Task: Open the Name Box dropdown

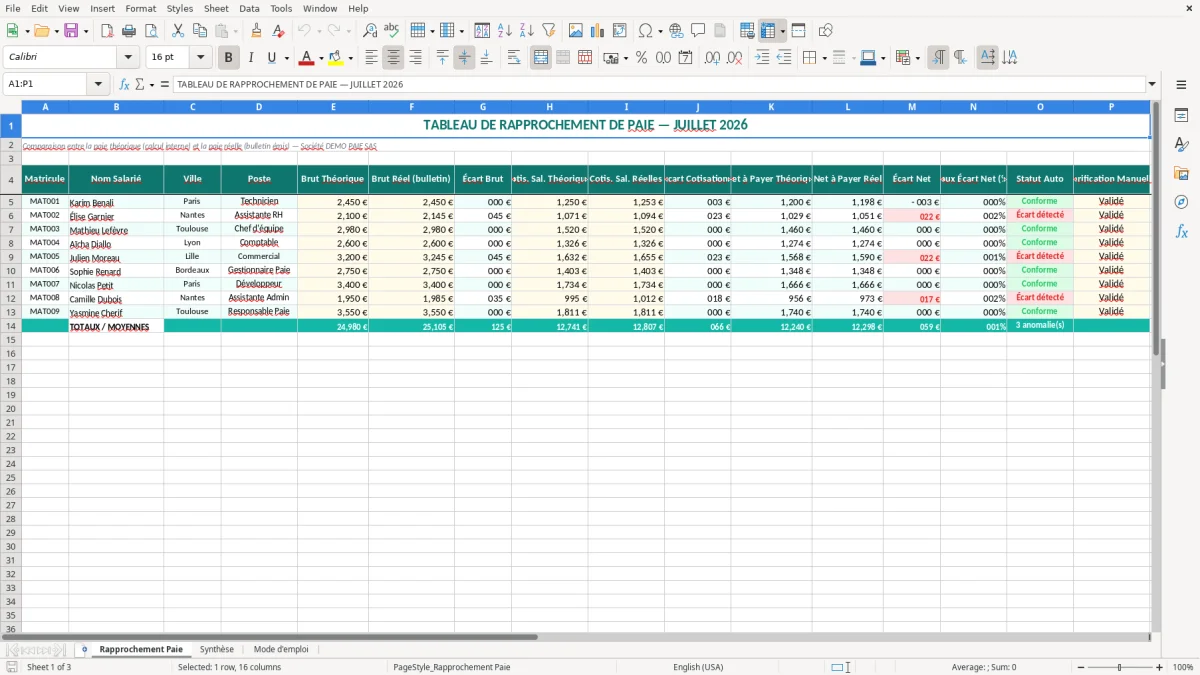Action: 98,84
